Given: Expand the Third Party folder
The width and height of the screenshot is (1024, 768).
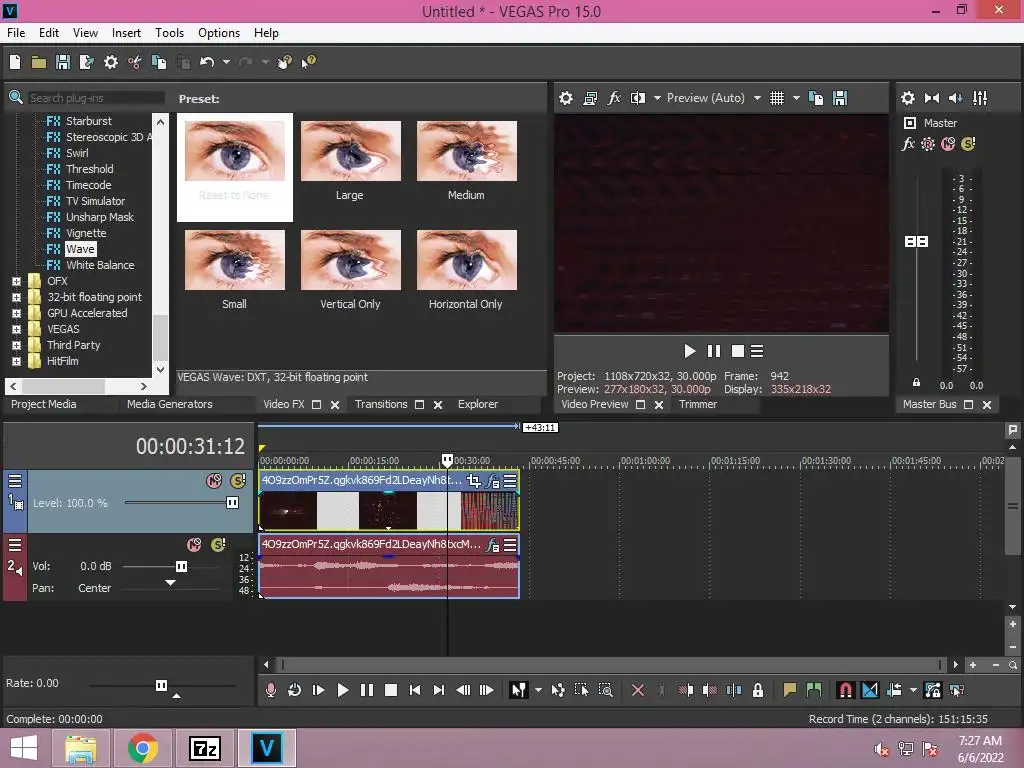Looking at the screenshot, I should (x=16, y=345).
